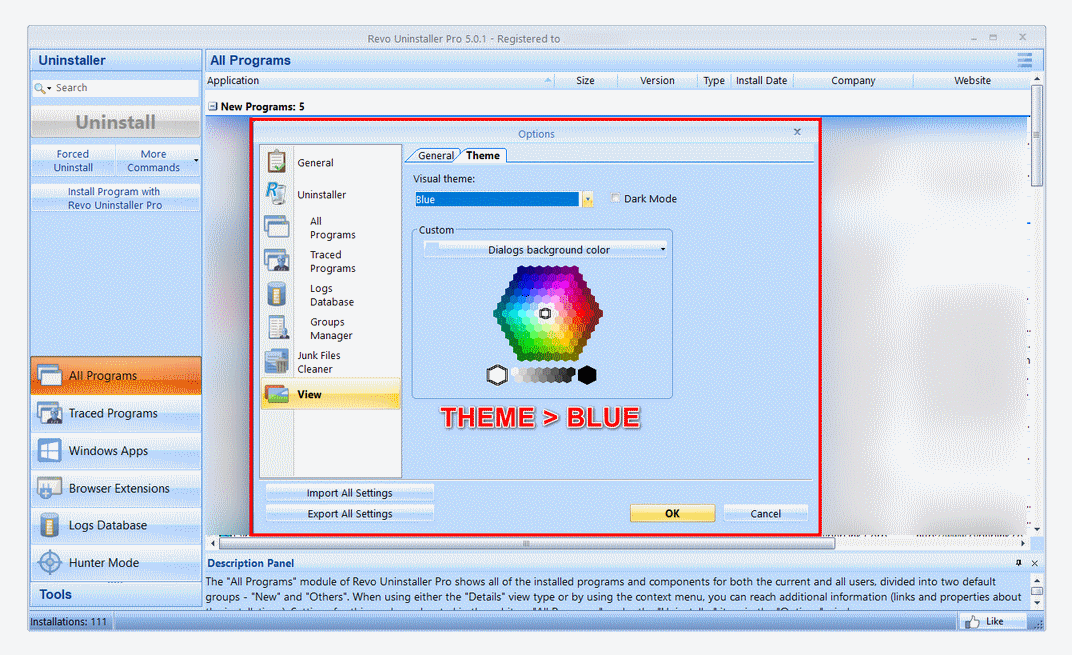The image size is (1072, 655).
Task: Sort by Size column header
Action: (x=585, y=81)
